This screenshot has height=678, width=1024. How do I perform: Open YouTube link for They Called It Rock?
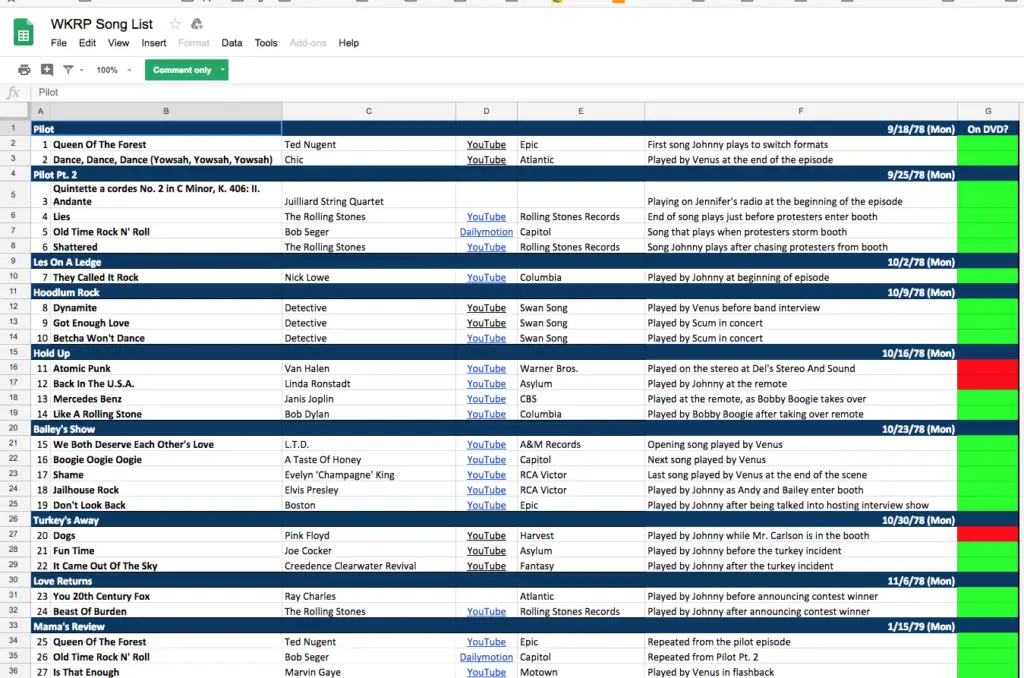(x=486, y=278)
